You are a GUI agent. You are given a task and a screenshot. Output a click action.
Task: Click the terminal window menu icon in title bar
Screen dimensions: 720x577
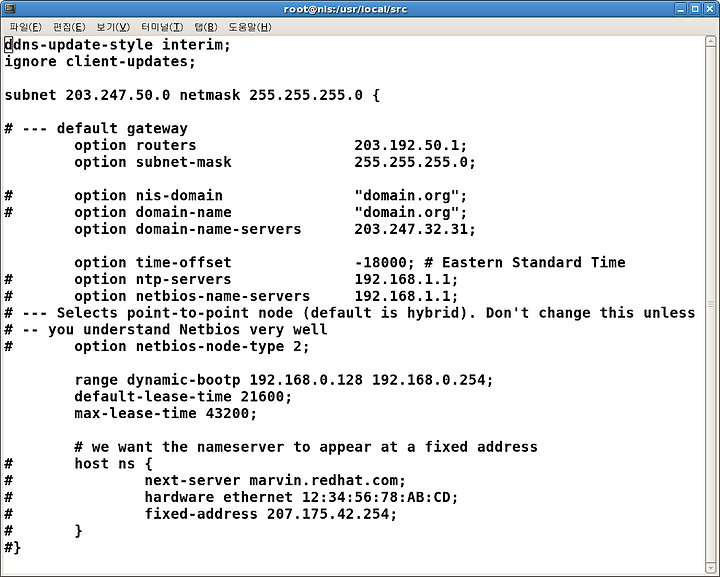[x=9, y=8]
